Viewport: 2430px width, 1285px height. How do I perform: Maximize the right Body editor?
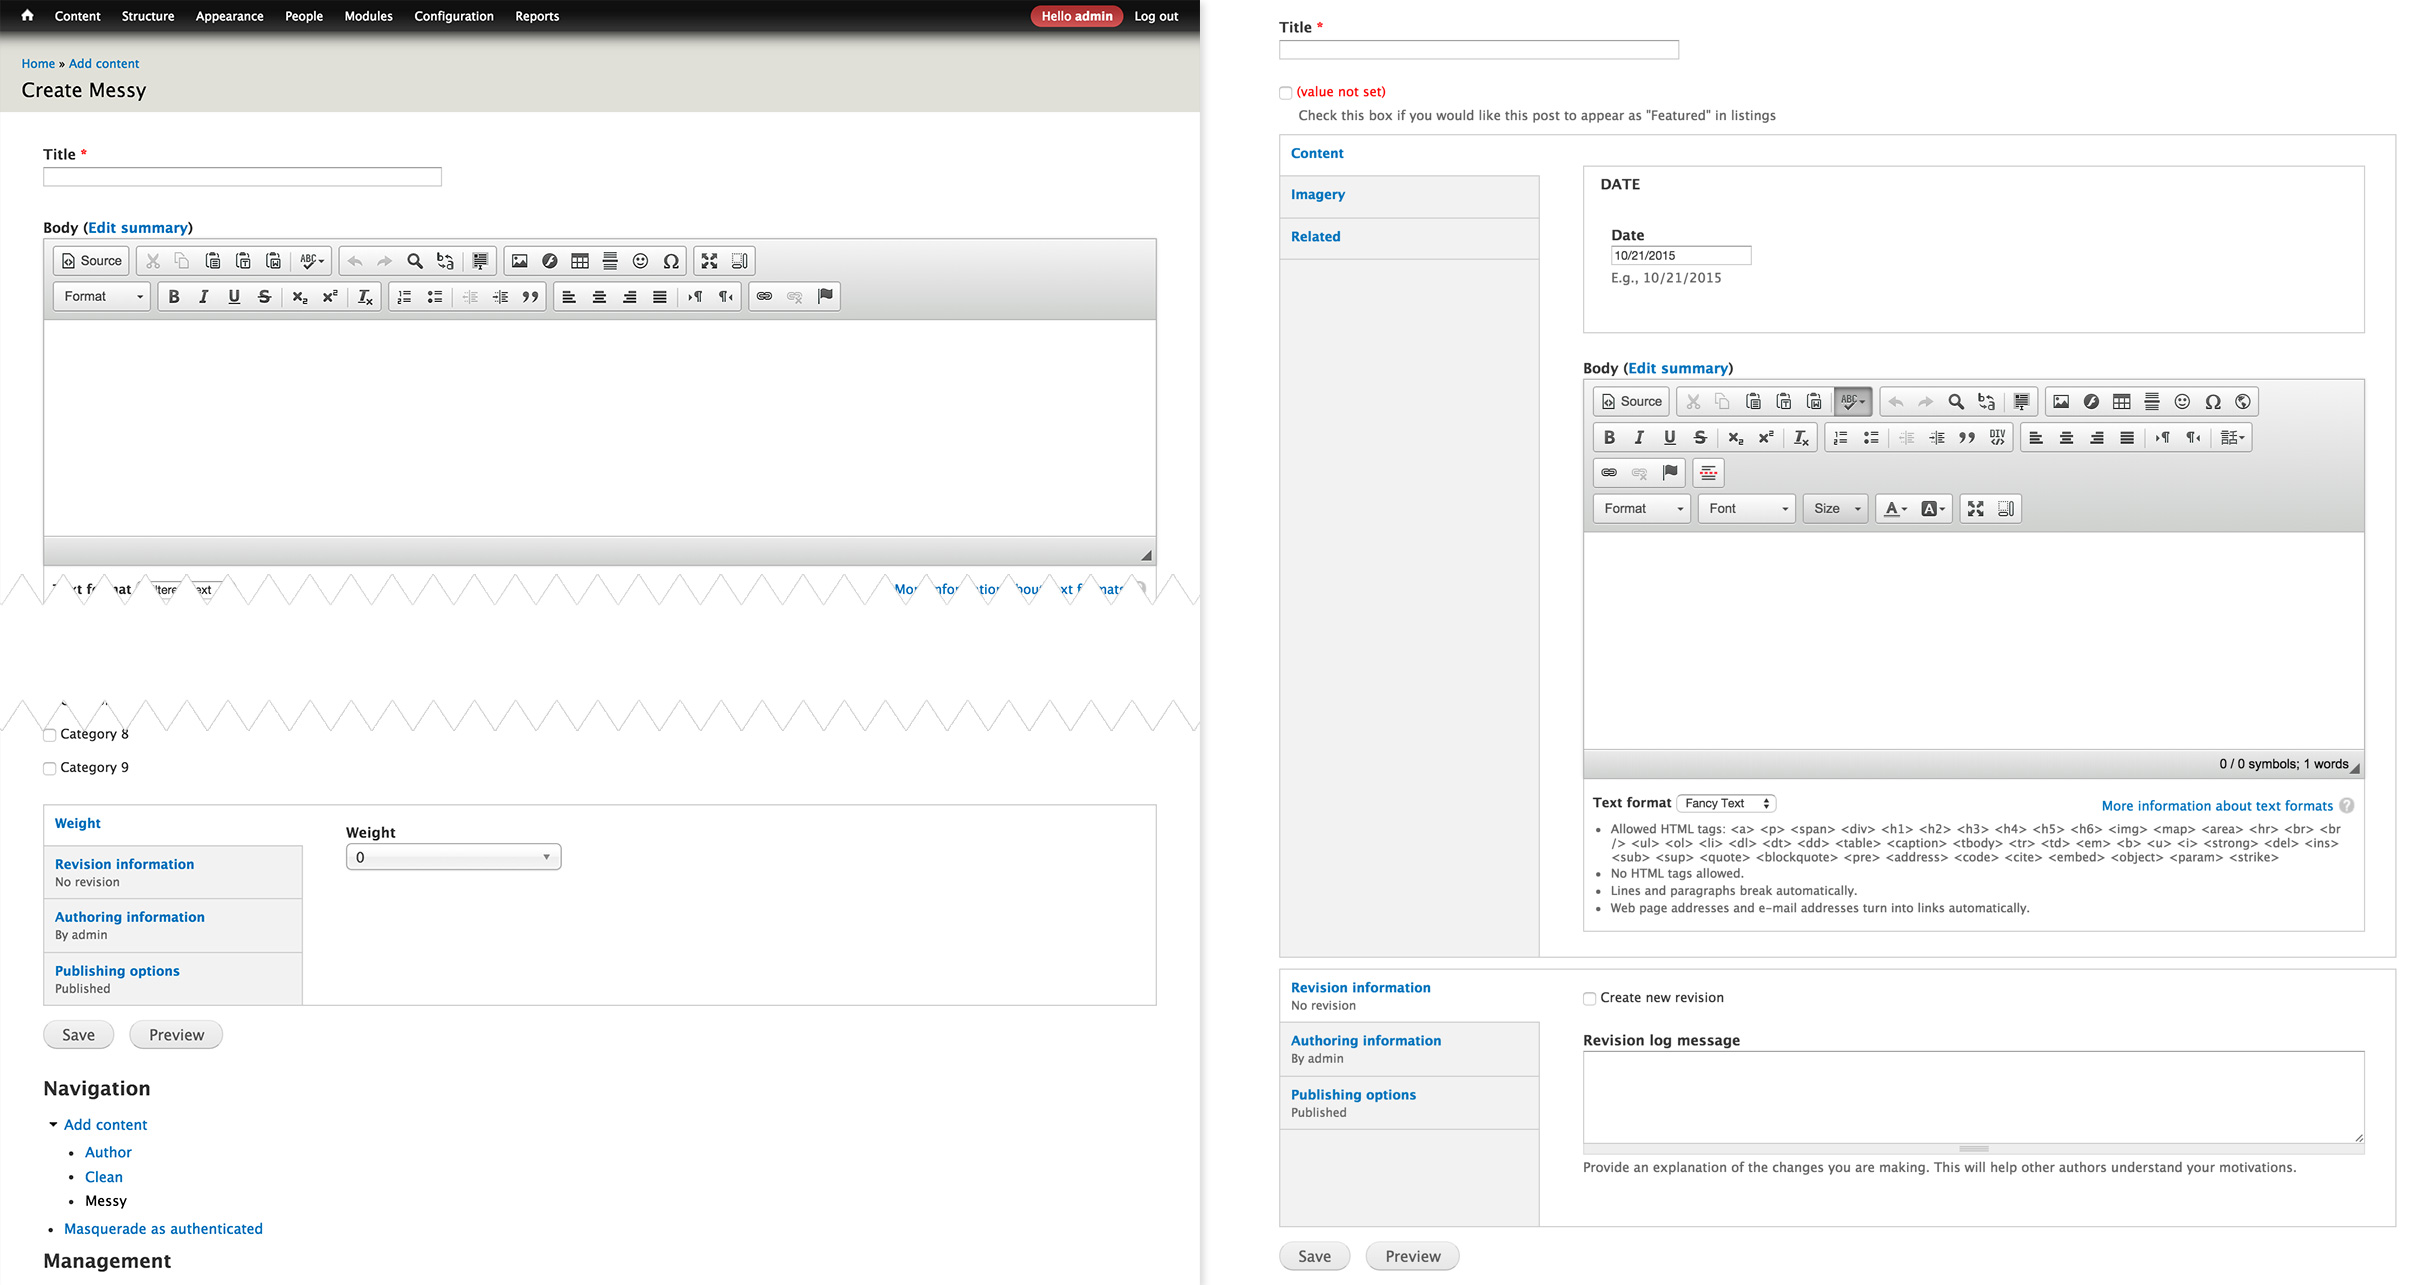tap(1976, 509)
